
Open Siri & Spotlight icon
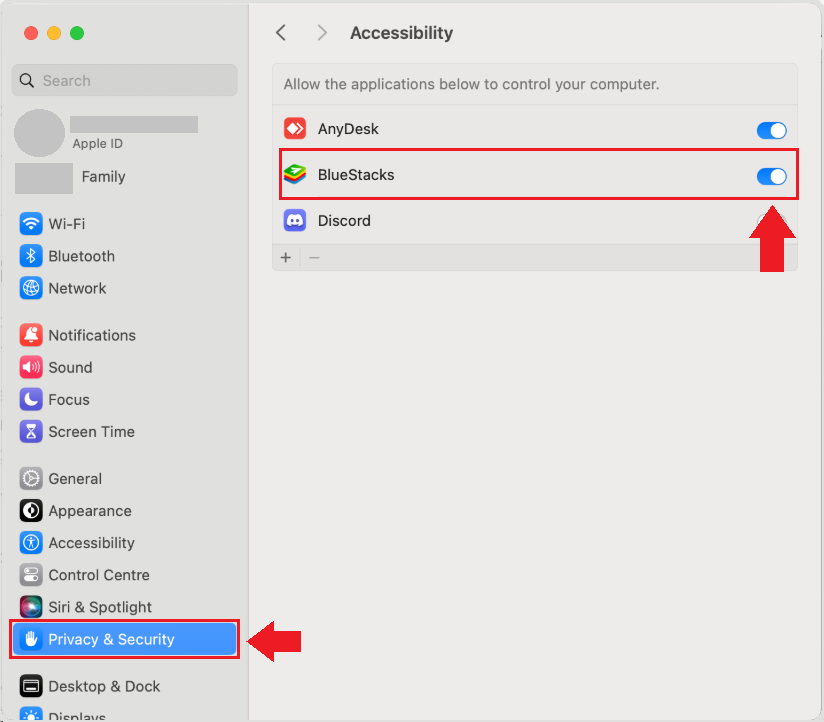[31, 607]
